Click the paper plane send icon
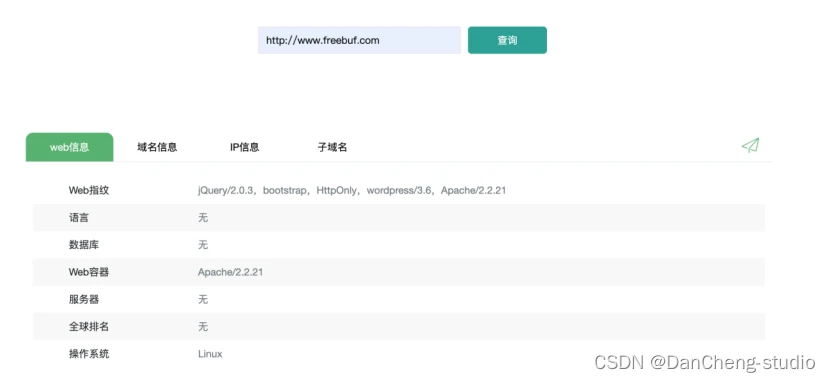Screen dimensions: 830x382 [751, 145]
